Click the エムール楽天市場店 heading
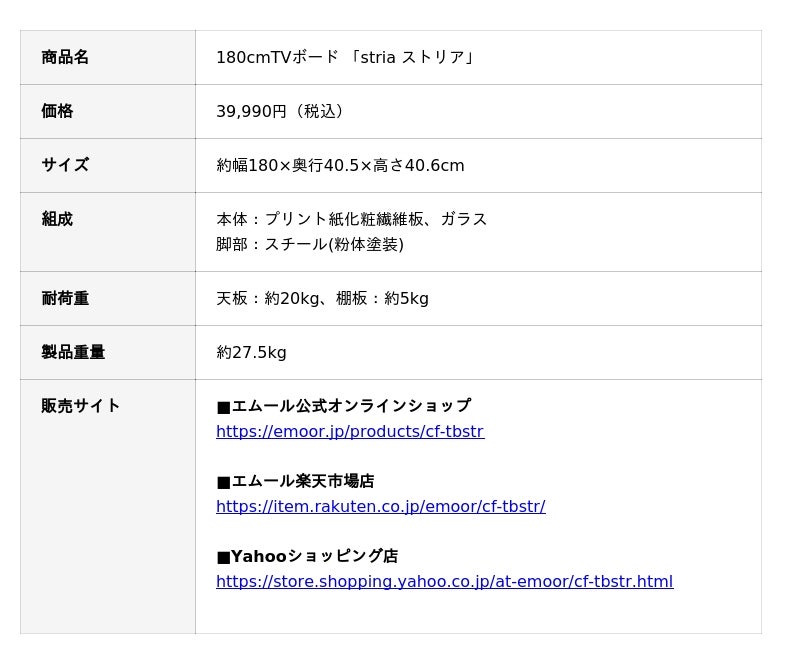The image size is (800, 664). point(295,481)
